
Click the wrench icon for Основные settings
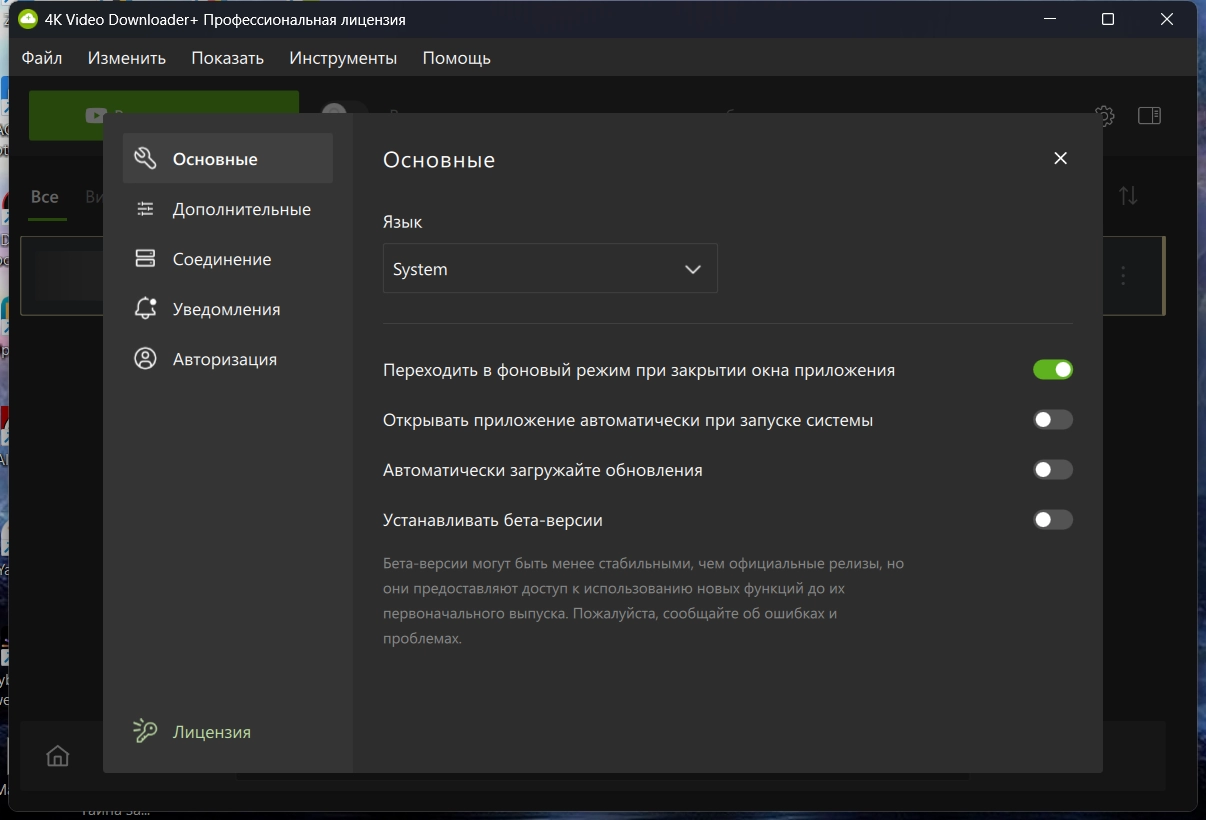[x=145, y=159]
